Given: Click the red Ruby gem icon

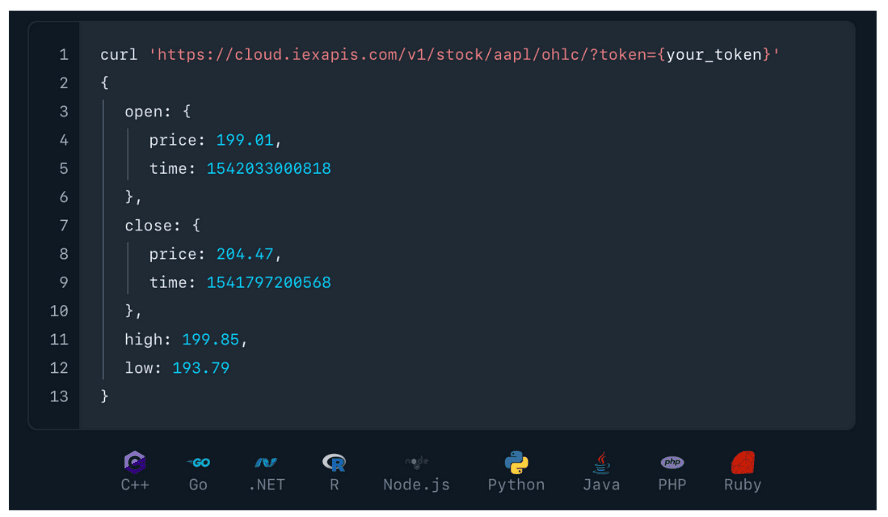Looking at the screenshot, I should [742, 462].
